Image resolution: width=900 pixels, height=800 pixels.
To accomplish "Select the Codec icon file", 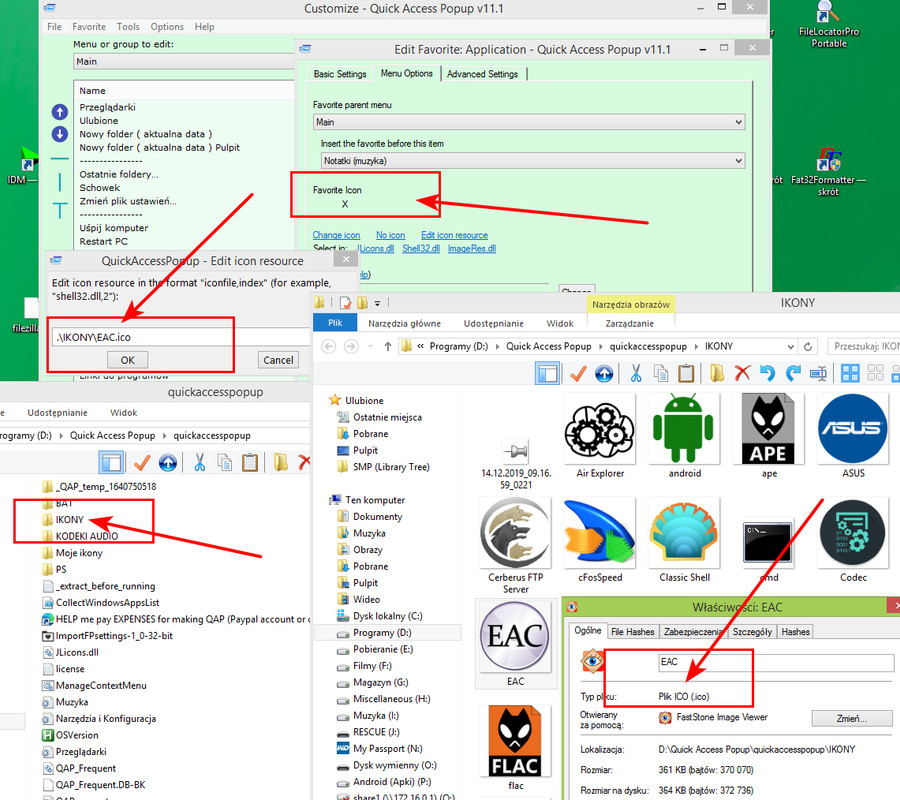I will pos(853,541).
